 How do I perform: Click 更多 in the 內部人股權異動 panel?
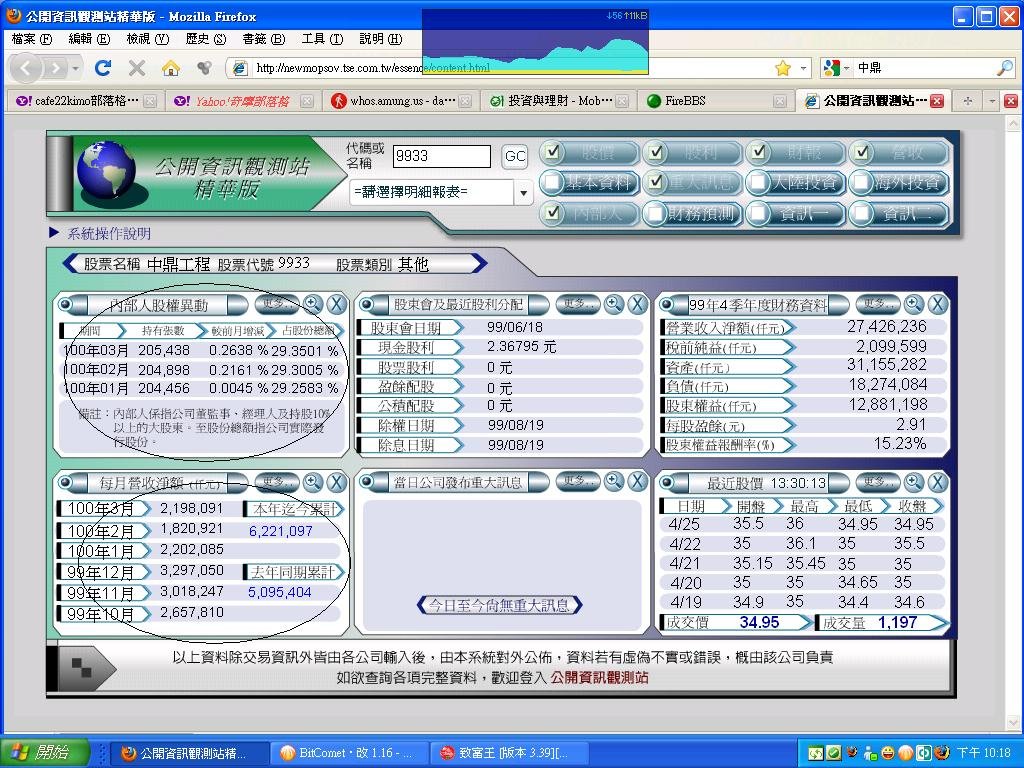point(275,304)
